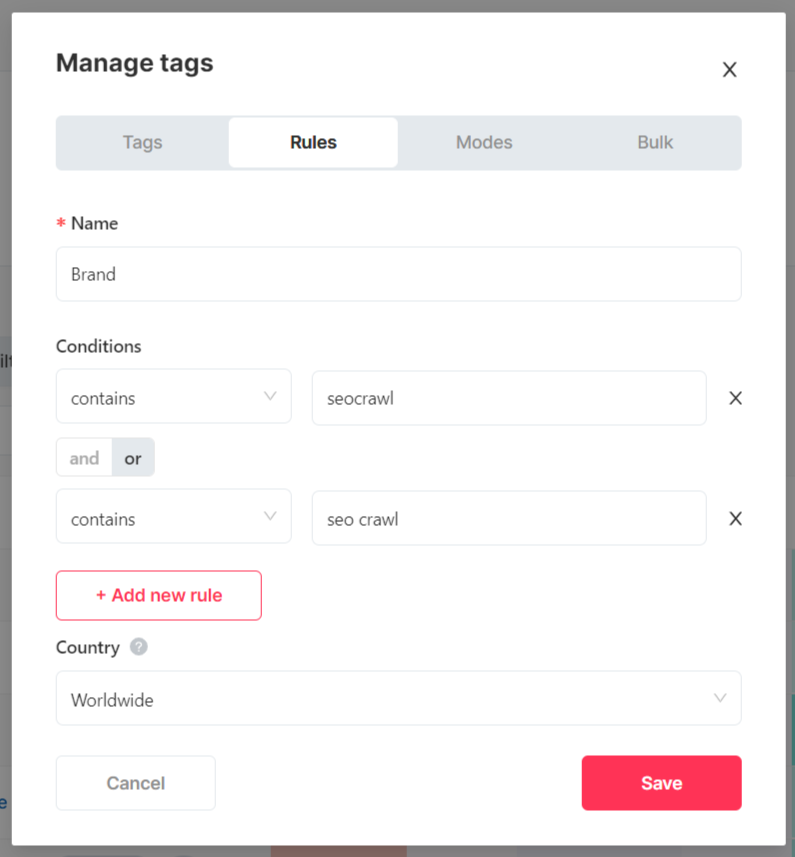Open the Modes tab
795x857 pixels.
coord(484,142)
